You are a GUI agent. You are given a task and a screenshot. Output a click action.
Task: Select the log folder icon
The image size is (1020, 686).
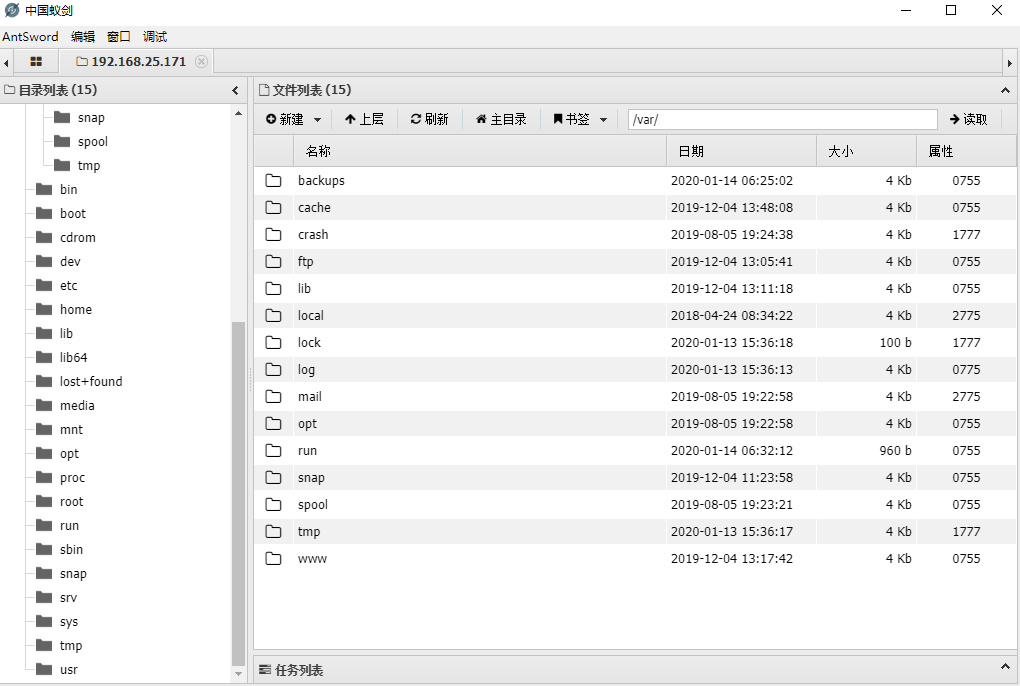pyautogui.click(x=273, y=369)
